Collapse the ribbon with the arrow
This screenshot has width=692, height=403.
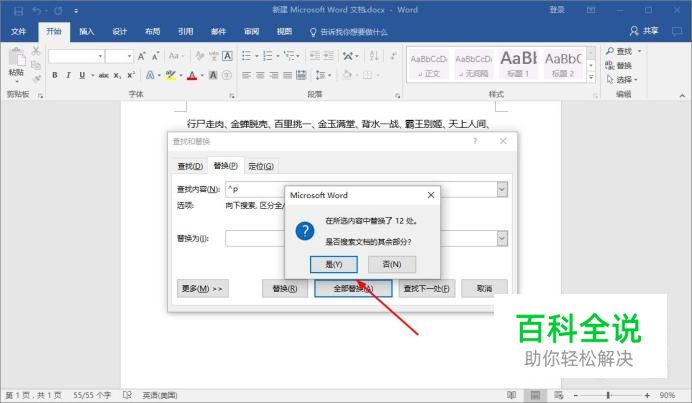pos(682,95)
